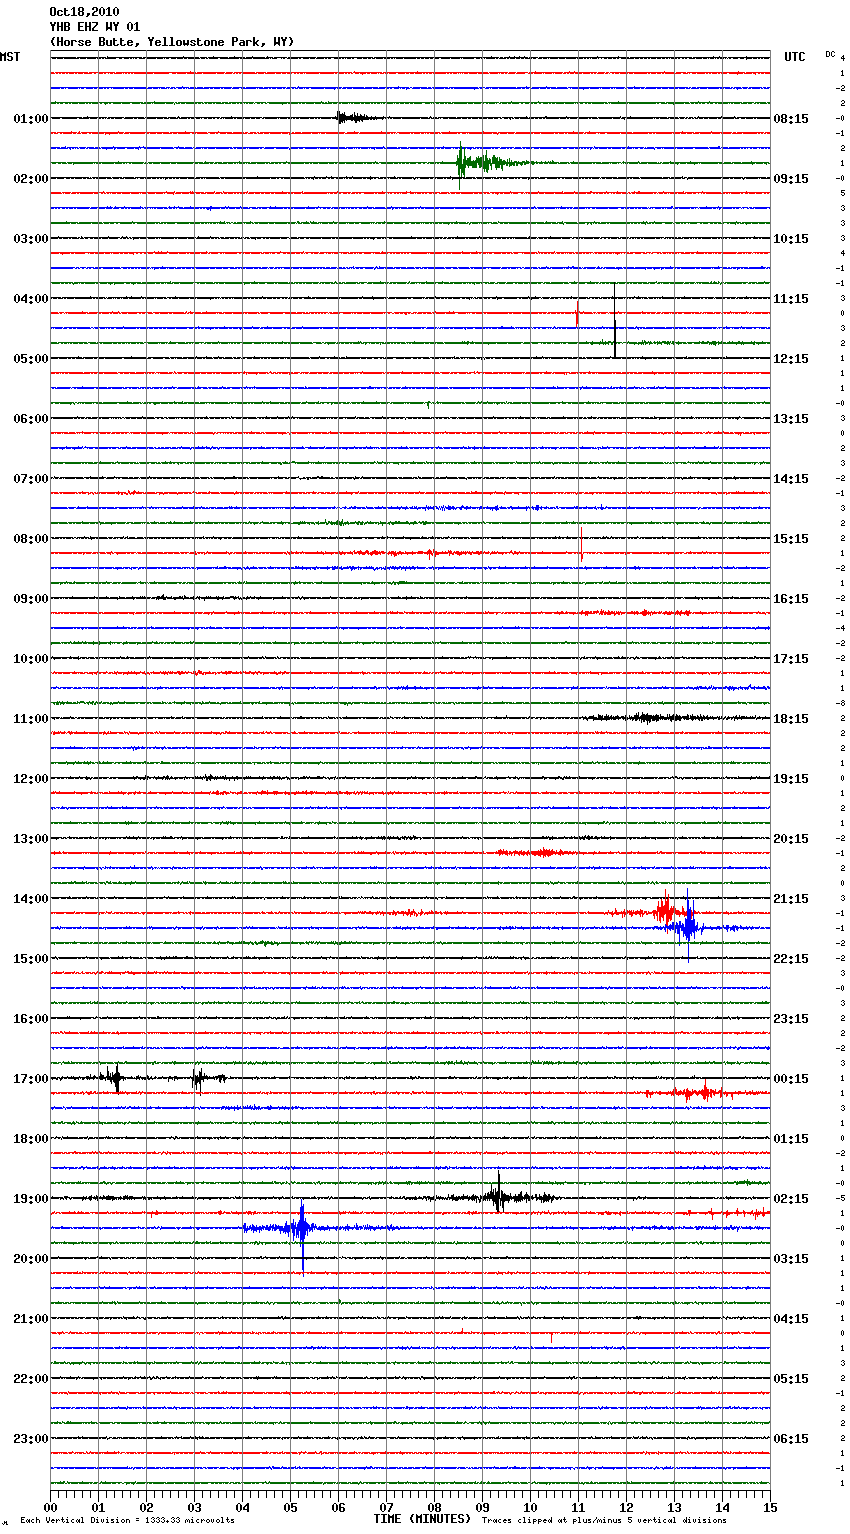
Task: Click the 08:15 UTC time label
Action: 791,119
